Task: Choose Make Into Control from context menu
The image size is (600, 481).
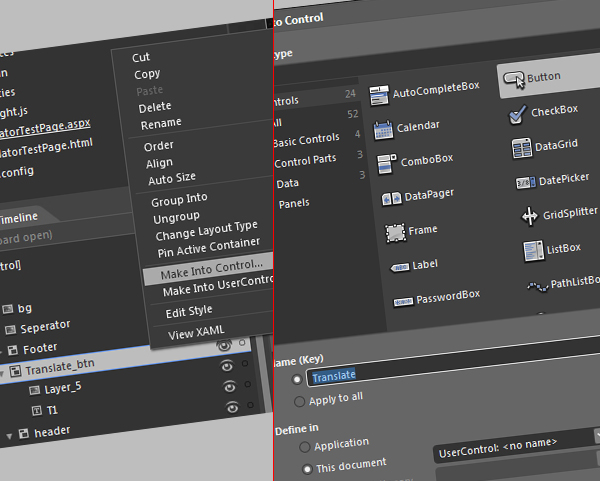Action: tap(209, 269)
